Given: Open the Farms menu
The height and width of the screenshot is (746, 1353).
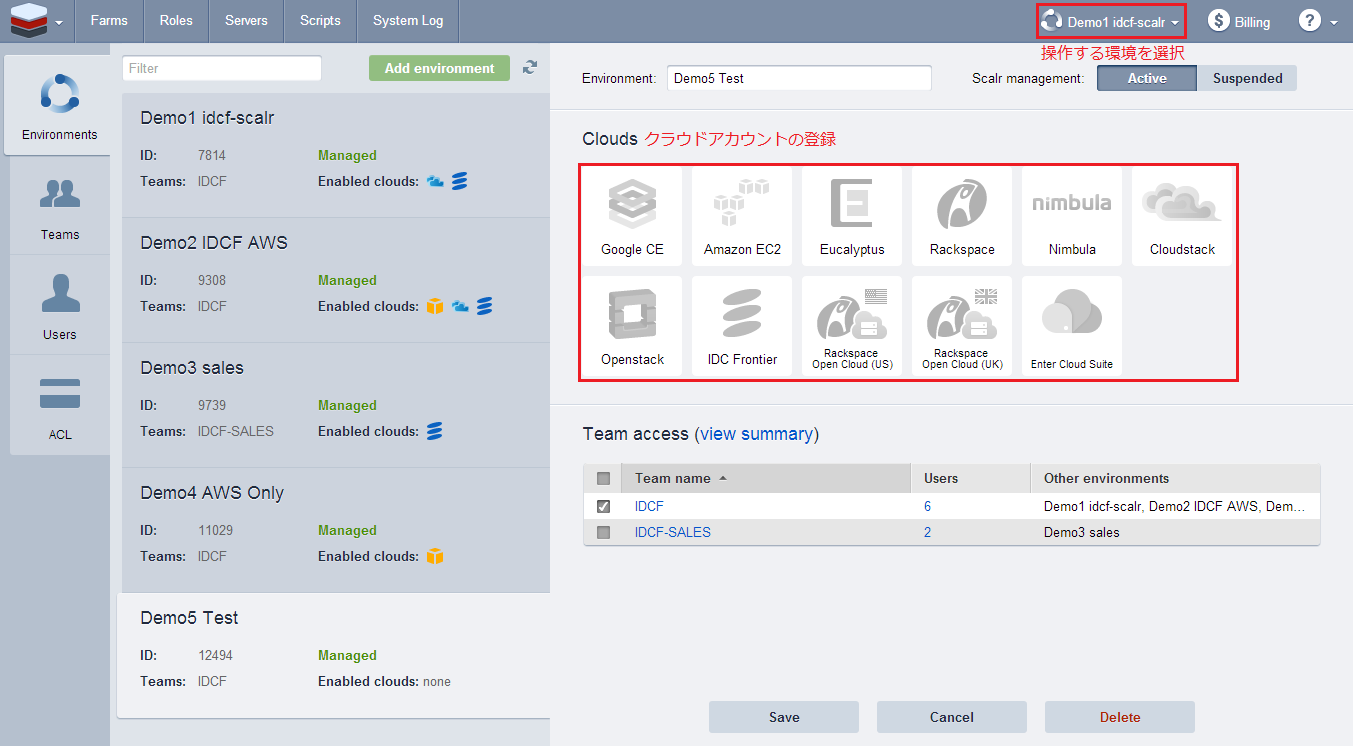Looking at the screenshot, I should [109, 21].
